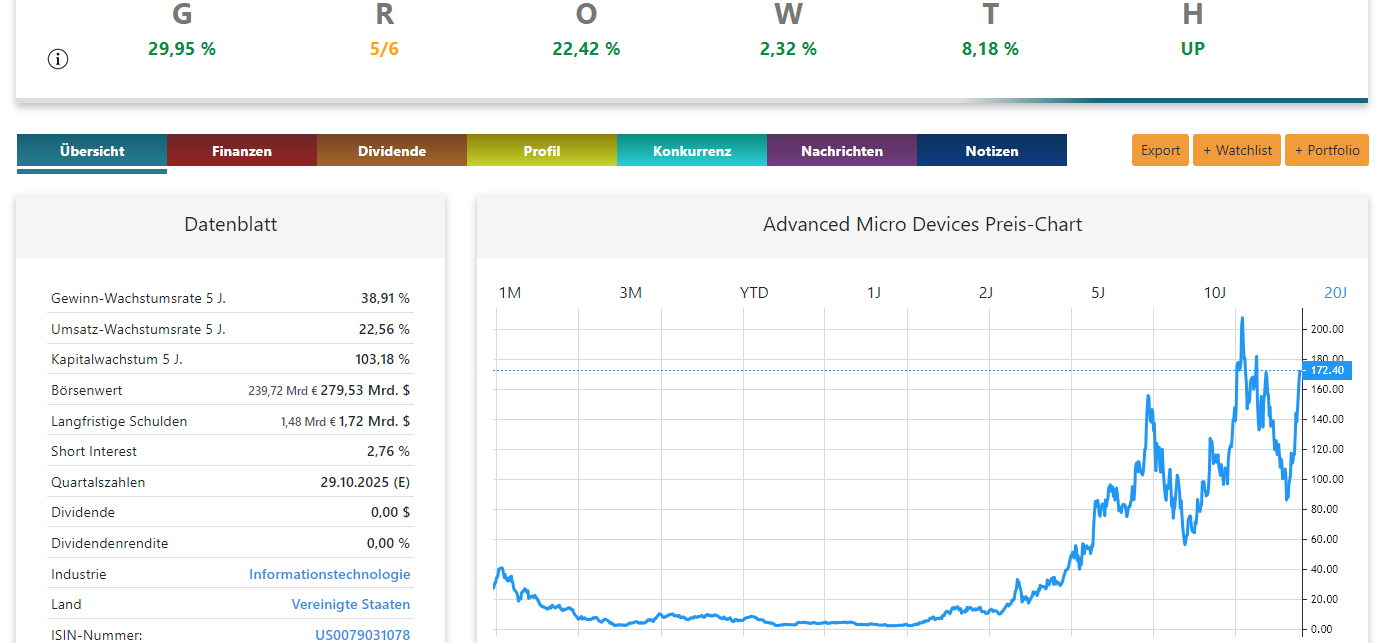Click the Datenblatt panel heading
The image size is (1383, 643).
pos(231,224)
